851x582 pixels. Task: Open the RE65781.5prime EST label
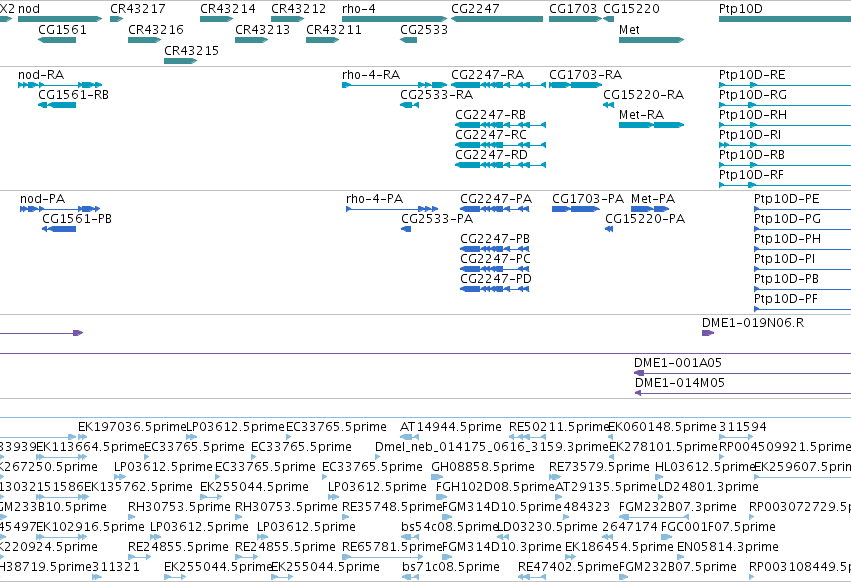pos(392,547)
